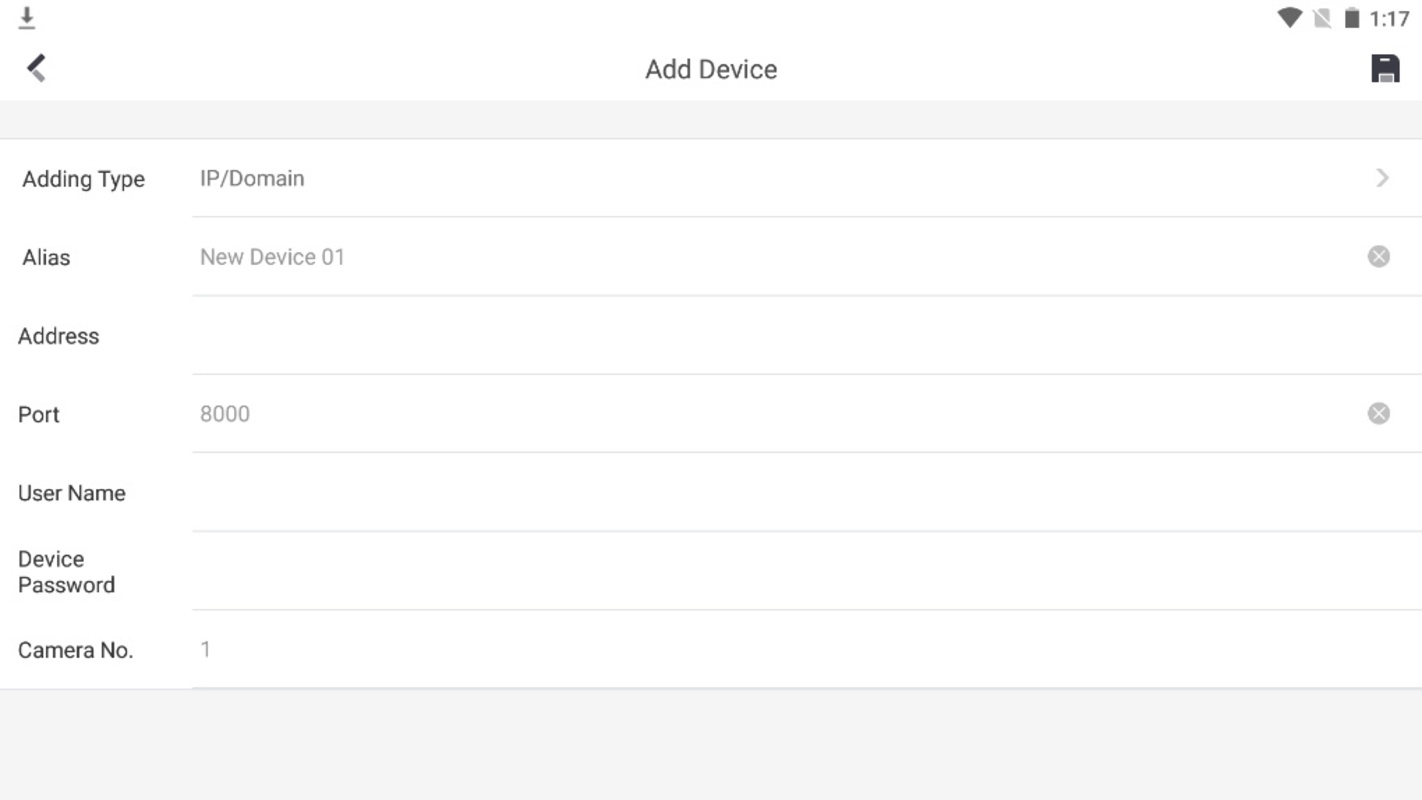Open the IP/Domain adding type selector
Viewport: 1422px width, 800px height.
(806, 178)
